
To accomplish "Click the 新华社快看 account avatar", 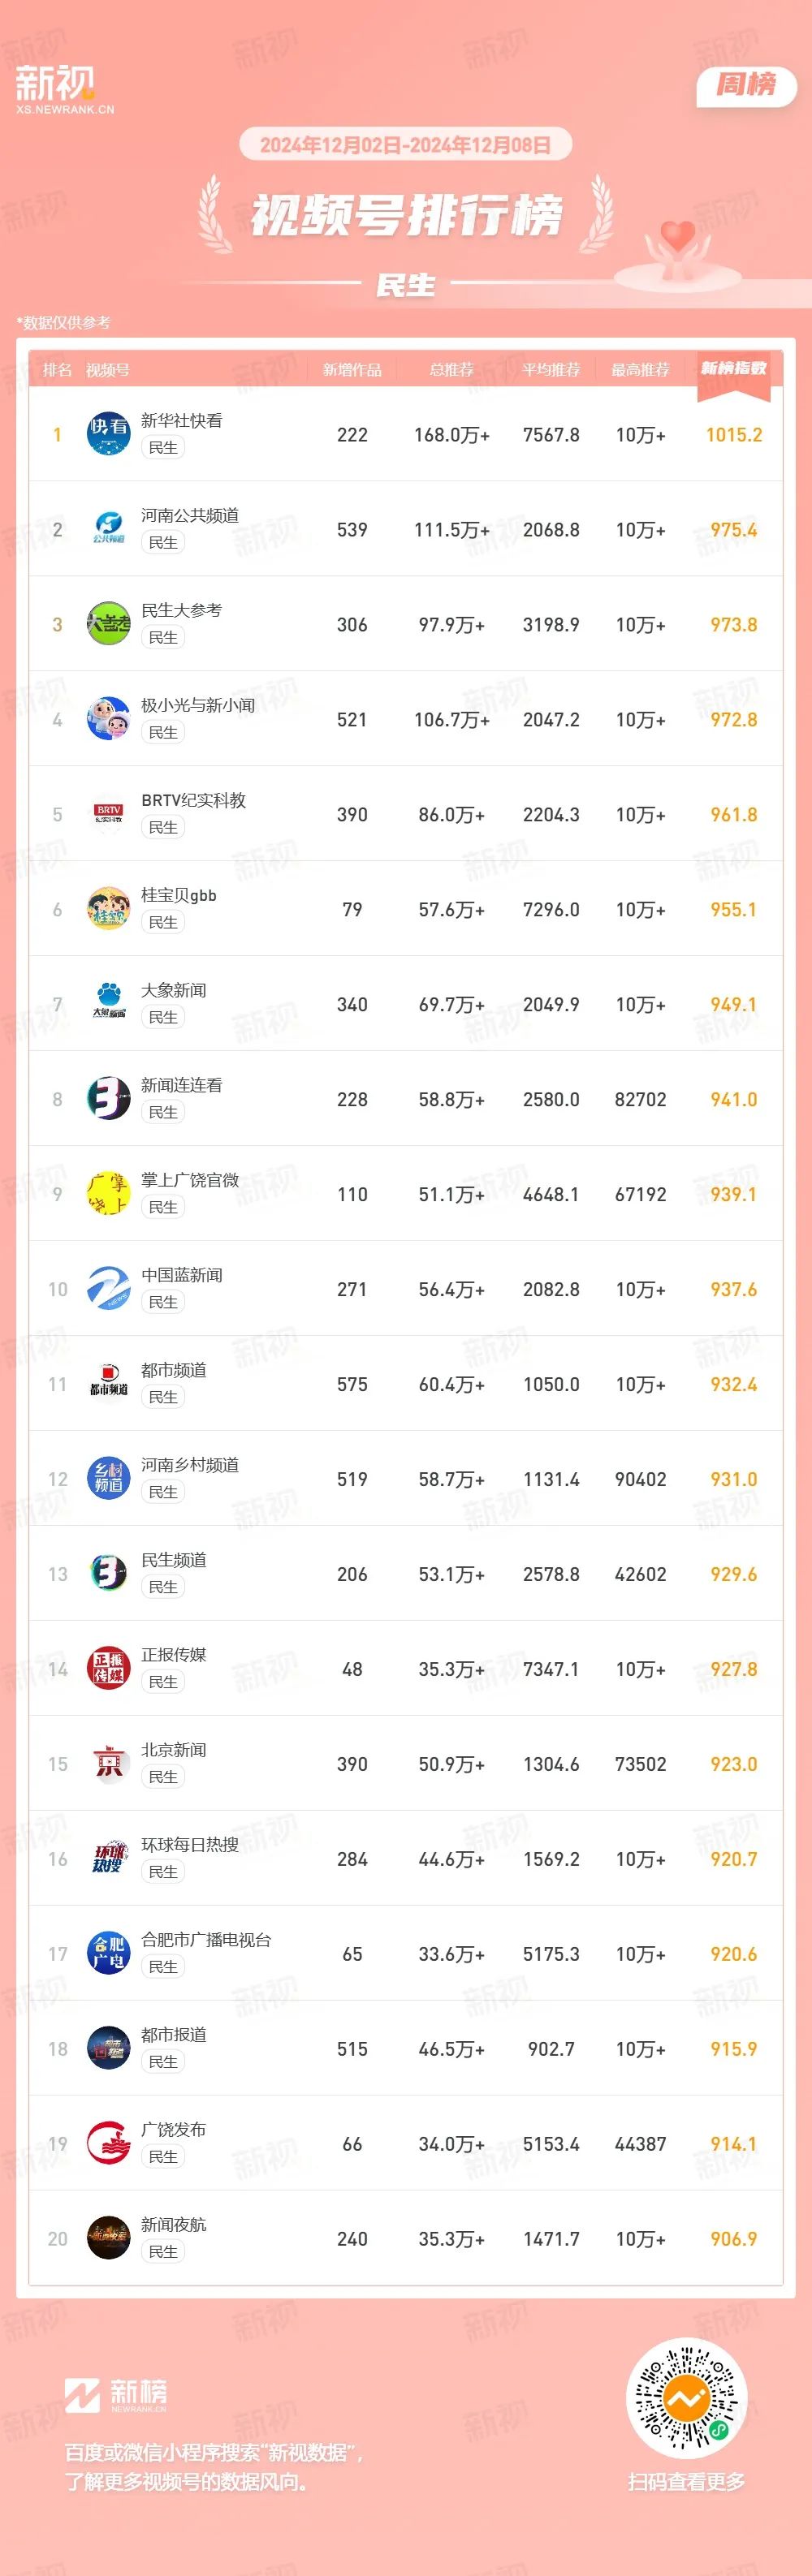I will coord(108,433).
